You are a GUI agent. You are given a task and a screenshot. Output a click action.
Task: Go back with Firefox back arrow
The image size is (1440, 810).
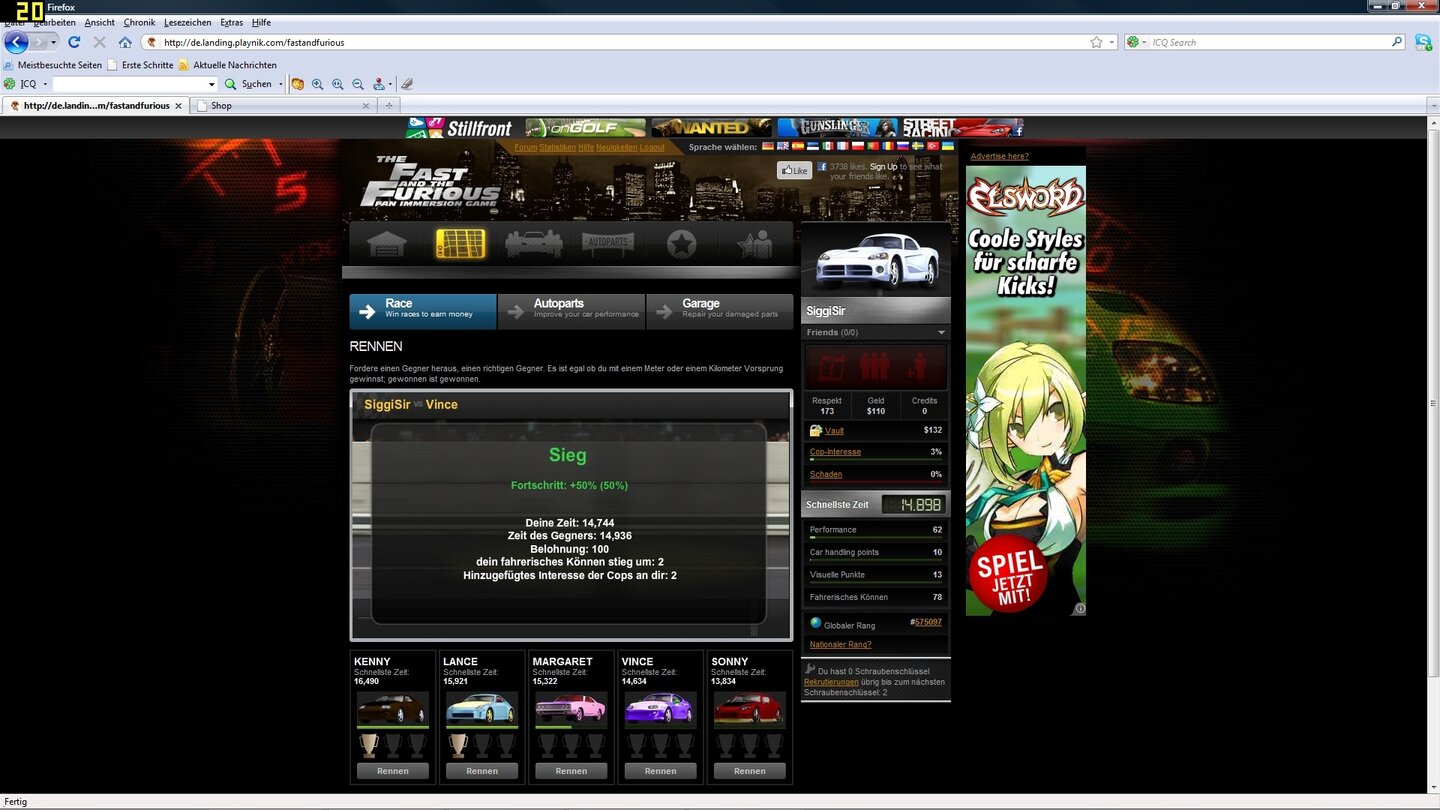16,42
